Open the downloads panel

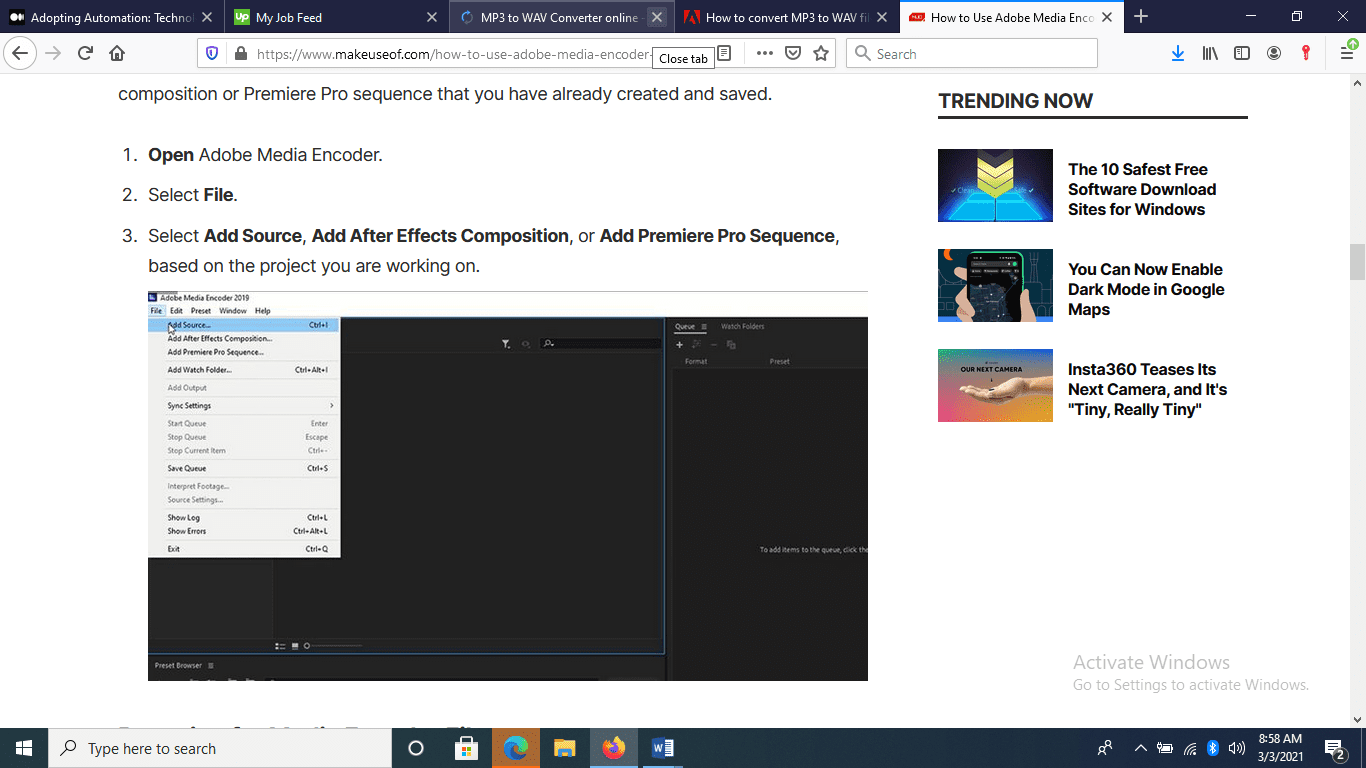click(1178, 54)
